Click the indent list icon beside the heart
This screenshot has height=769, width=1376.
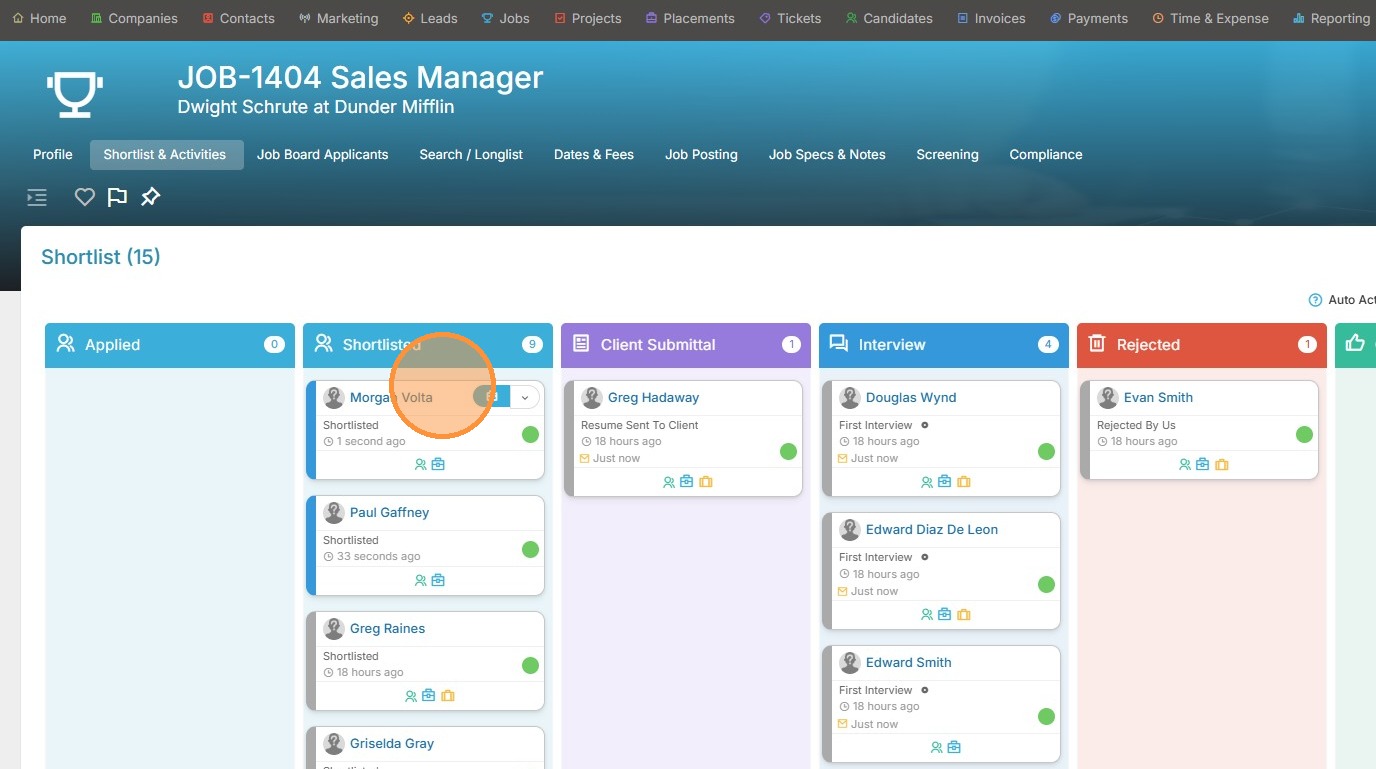tap(37, 197)
